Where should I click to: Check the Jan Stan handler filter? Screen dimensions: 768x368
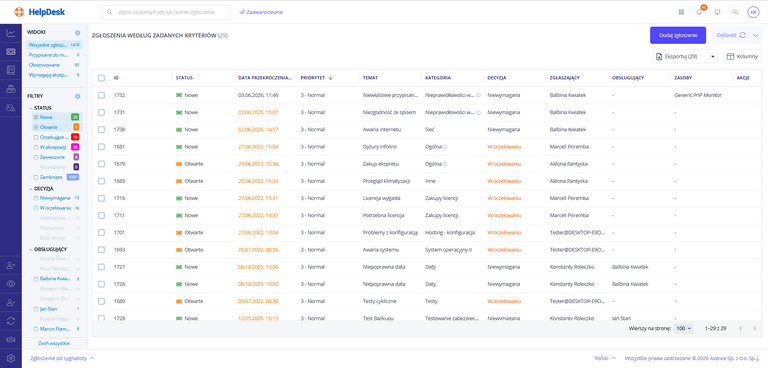pyautogui.click(x=36, y=309)
